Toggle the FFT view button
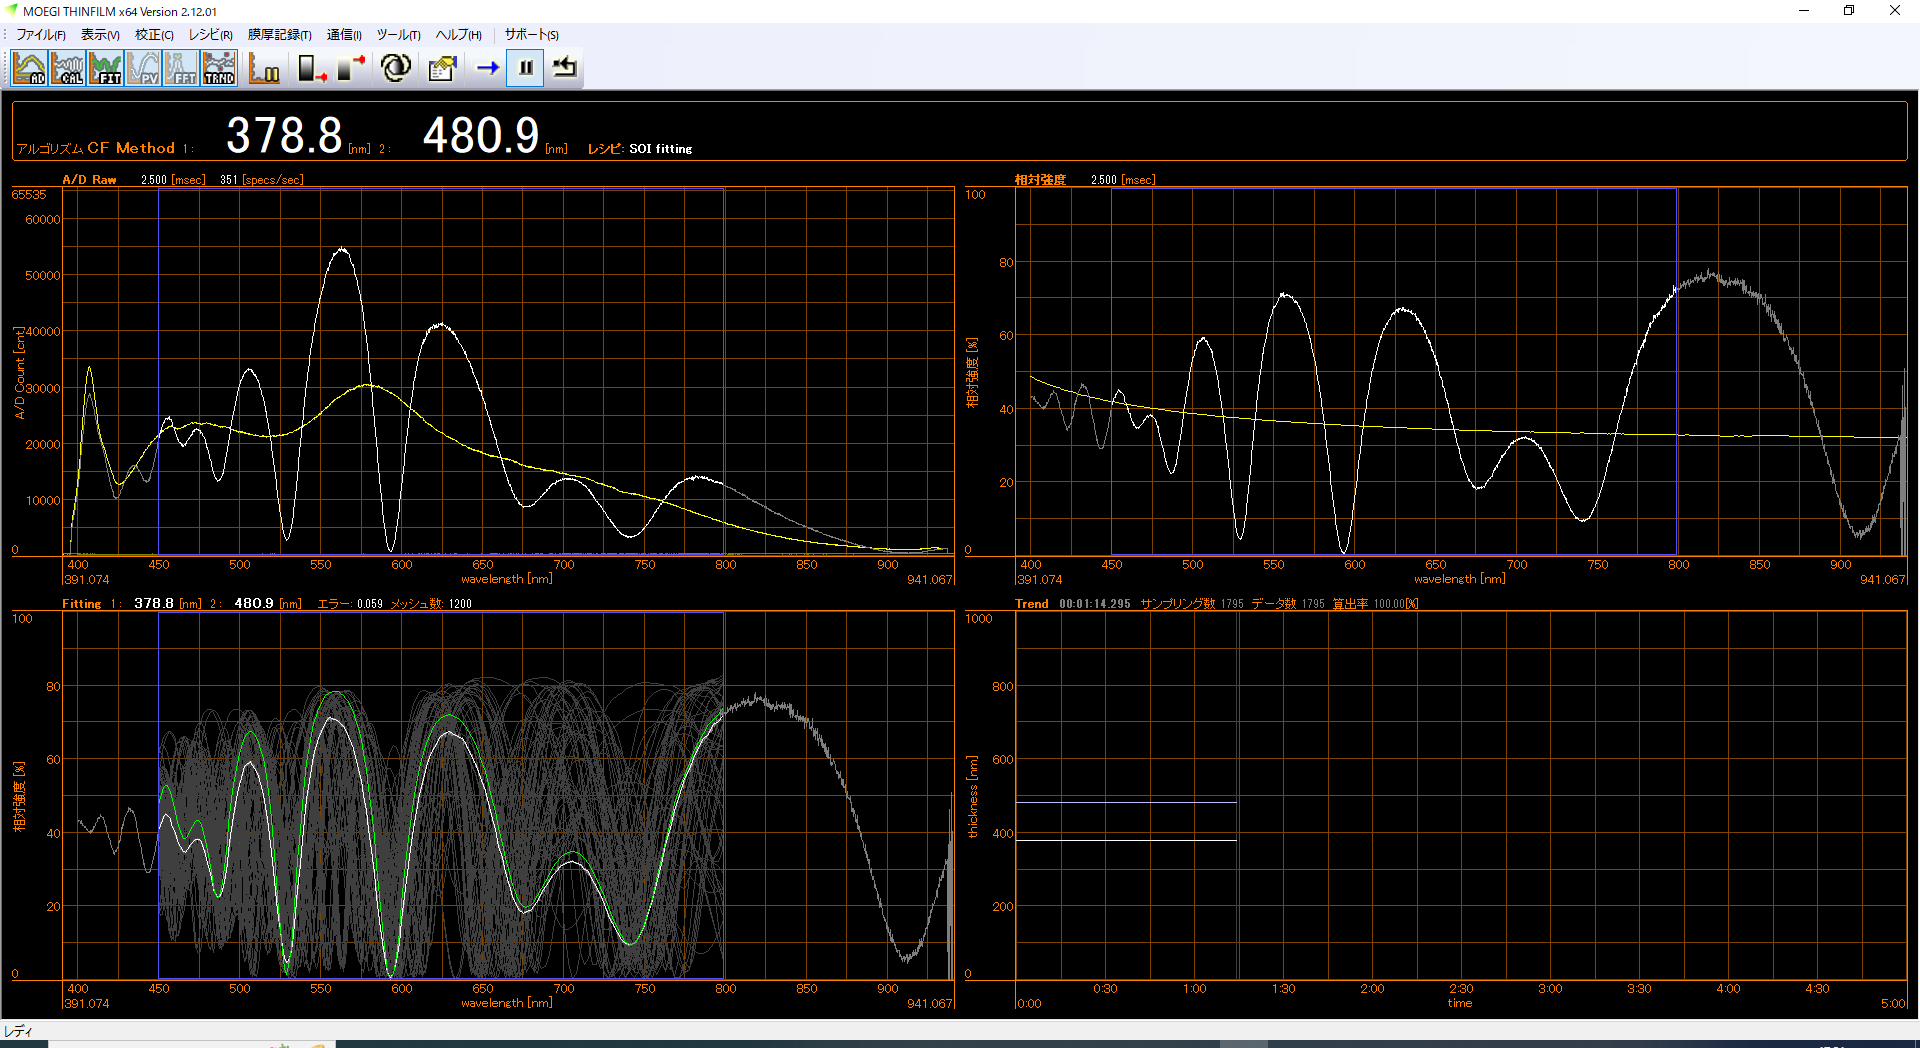The width and height of the screenshot is (1920, 1048). click(x=181, y=68)
